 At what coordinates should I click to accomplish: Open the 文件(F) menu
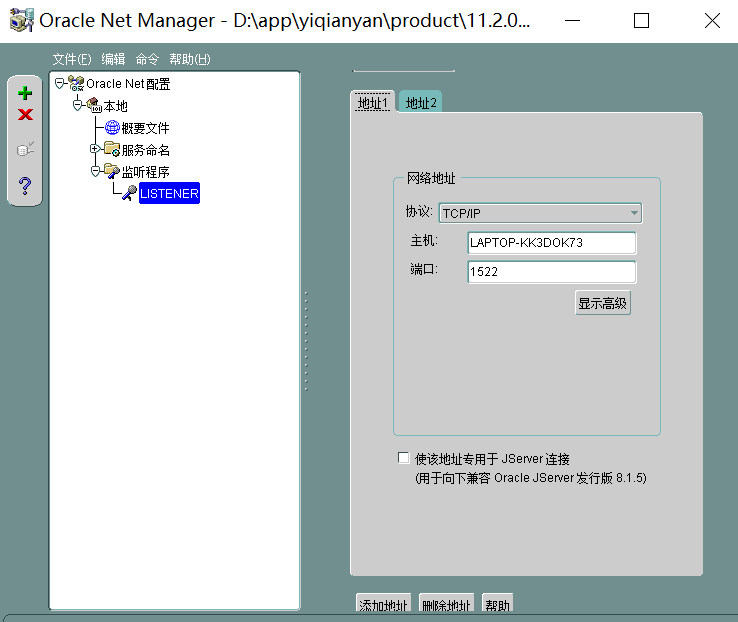pyautogui.click(x=72, y=59)
